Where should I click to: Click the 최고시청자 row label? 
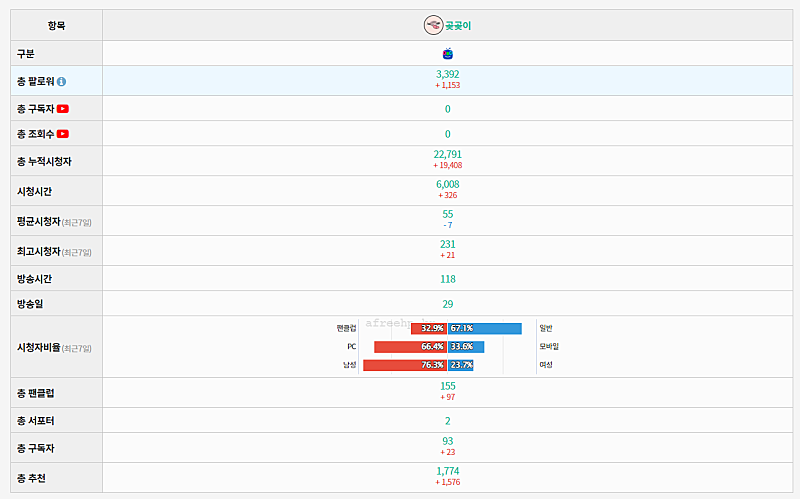39,252
